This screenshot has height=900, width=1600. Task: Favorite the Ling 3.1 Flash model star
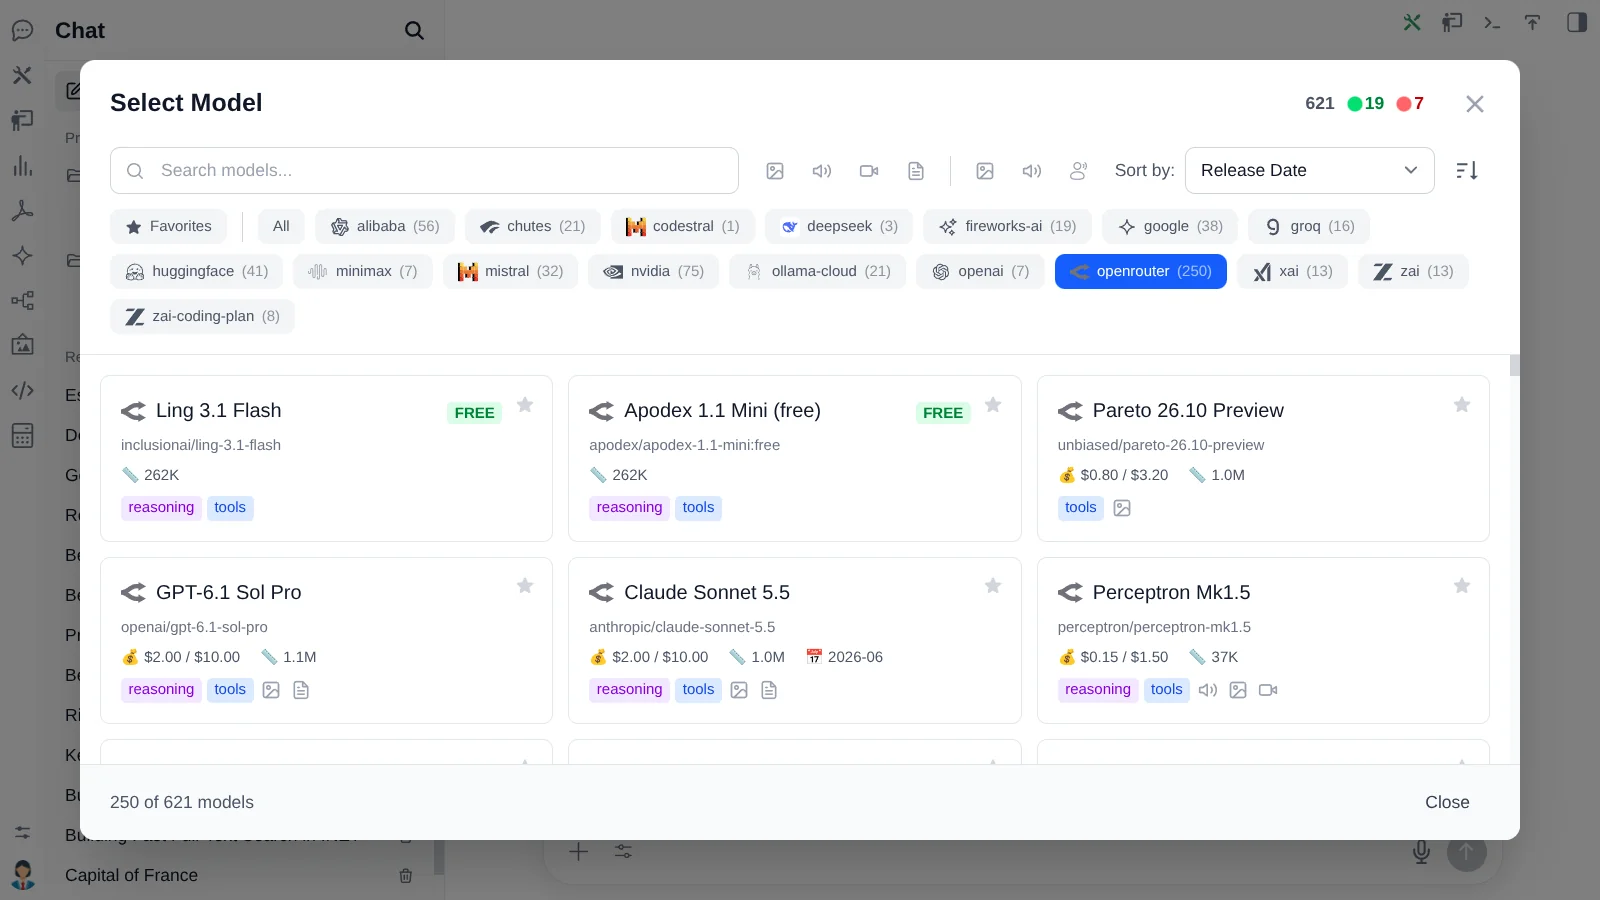coord(525,405)
